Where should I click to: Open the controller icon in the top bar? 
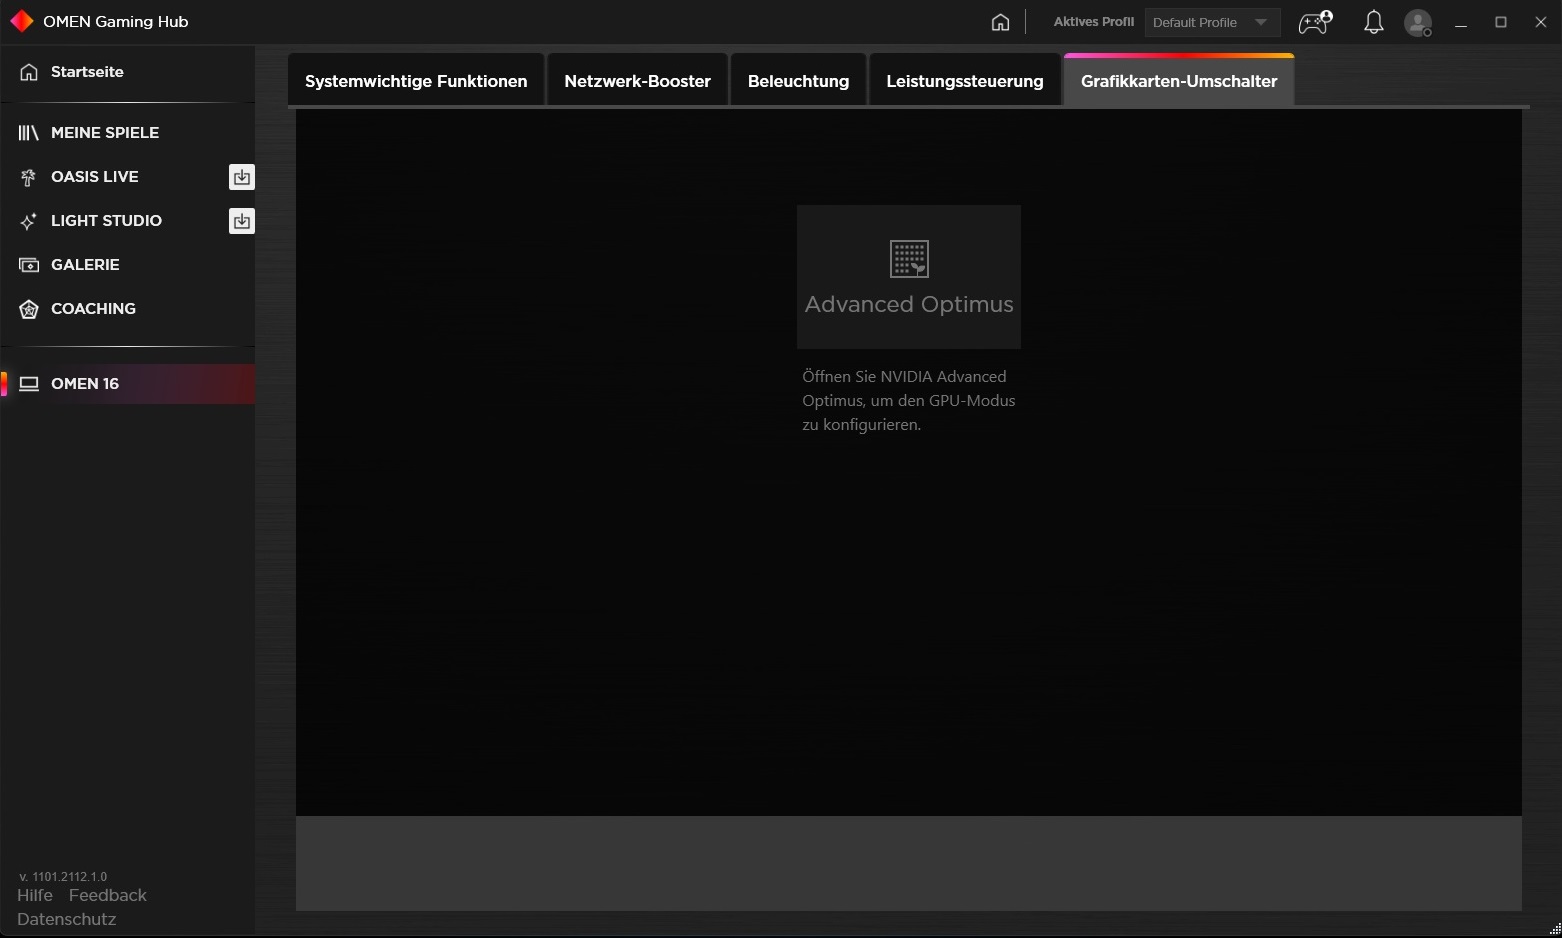1315,22
